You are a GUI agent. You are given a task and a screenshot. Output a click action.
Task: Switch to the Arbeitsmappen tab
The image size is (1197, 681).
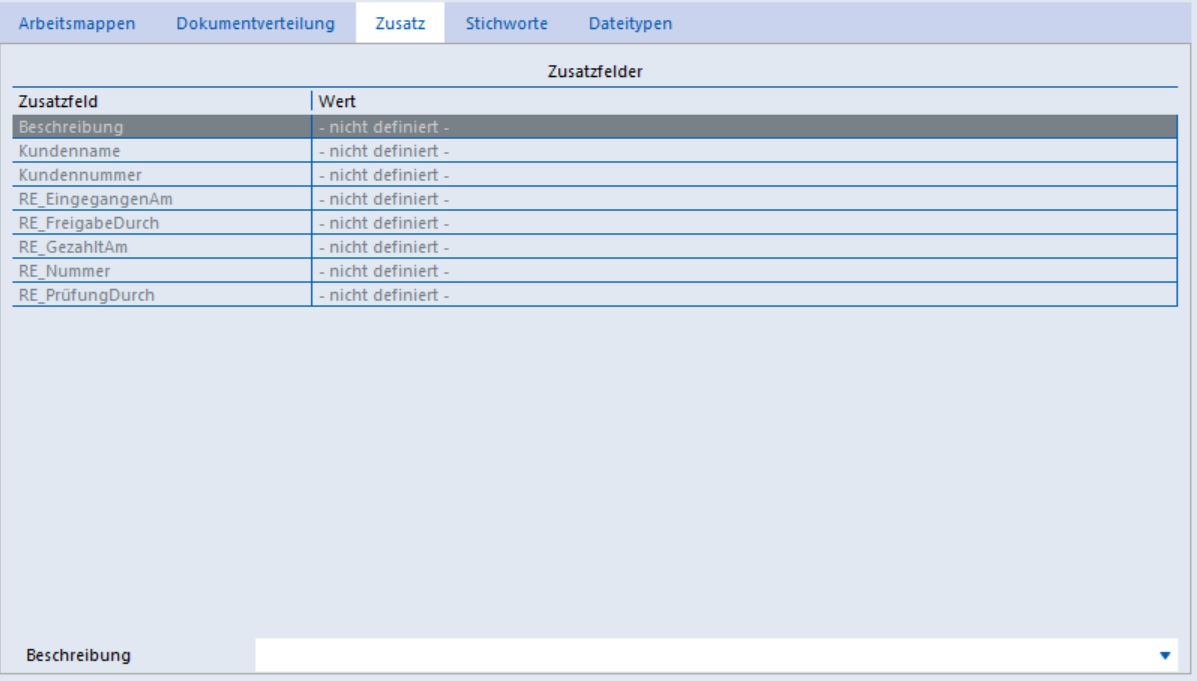(x=77, y=24)
